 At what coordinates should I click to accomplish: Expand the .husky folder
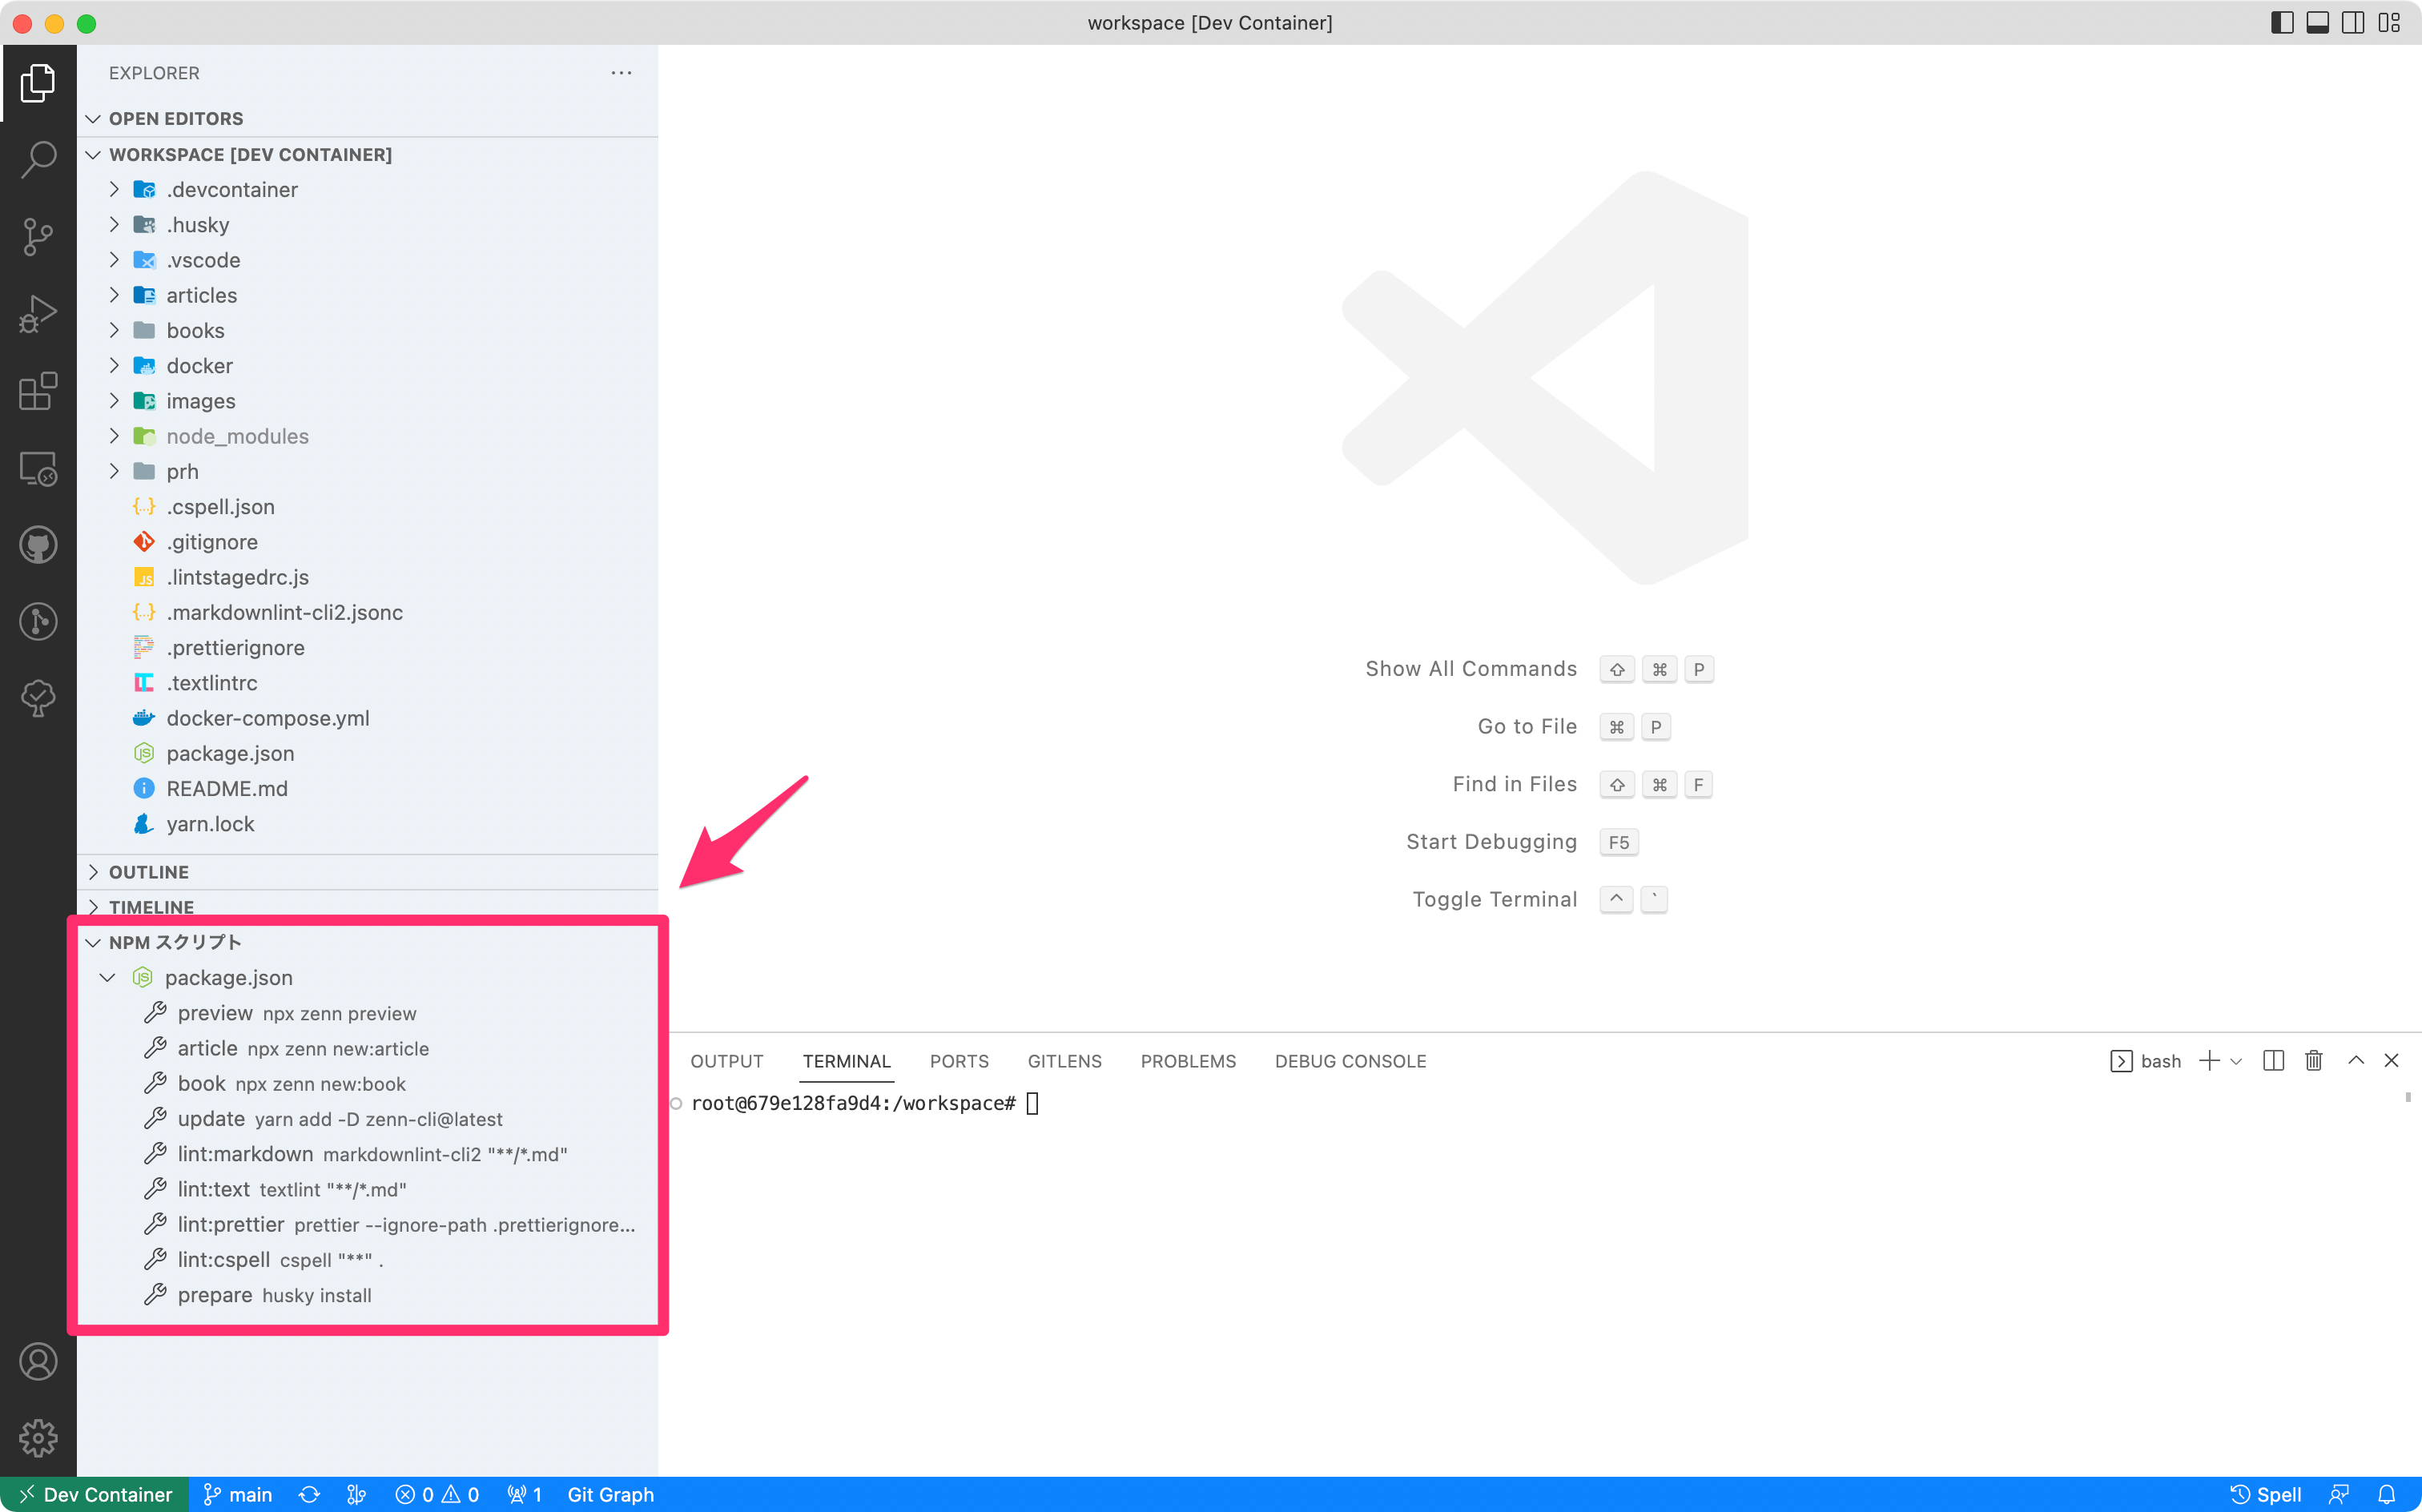click(367, 224)
